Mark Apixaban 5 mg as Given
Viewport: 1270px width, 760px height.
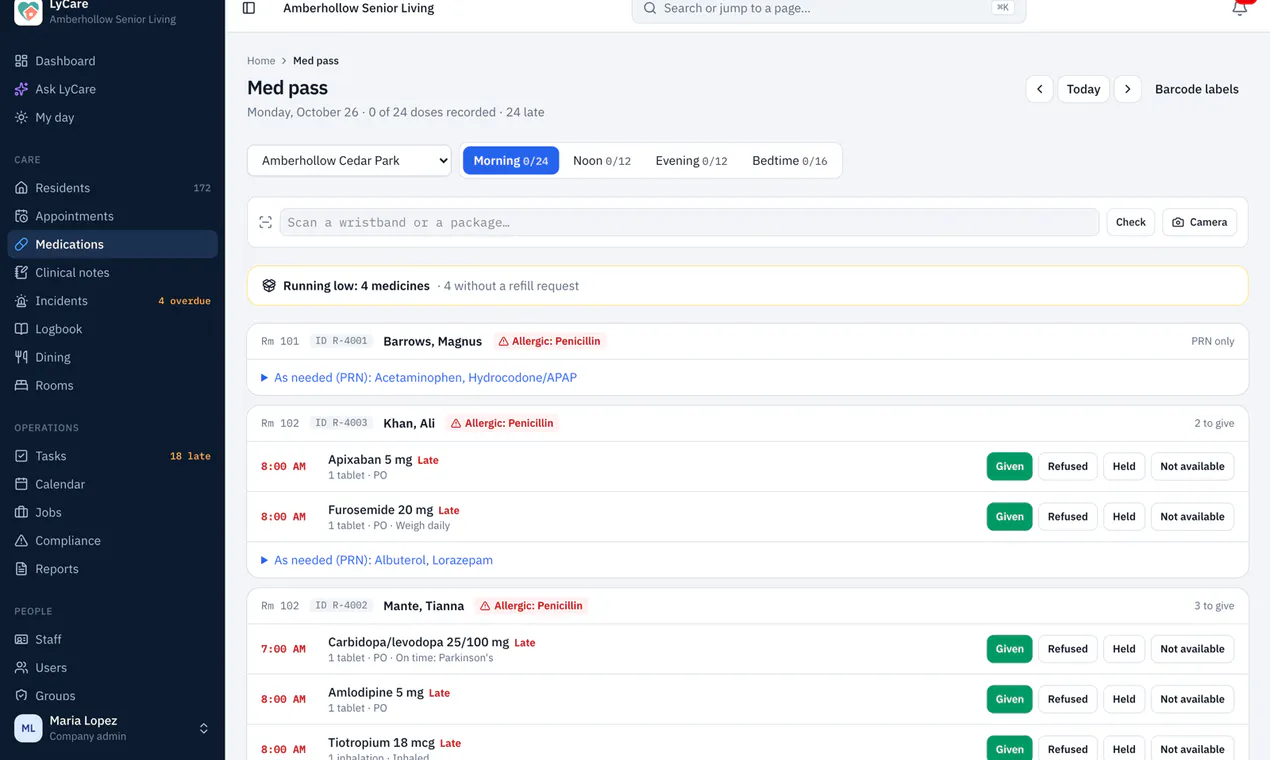(x=1009, y=466)
